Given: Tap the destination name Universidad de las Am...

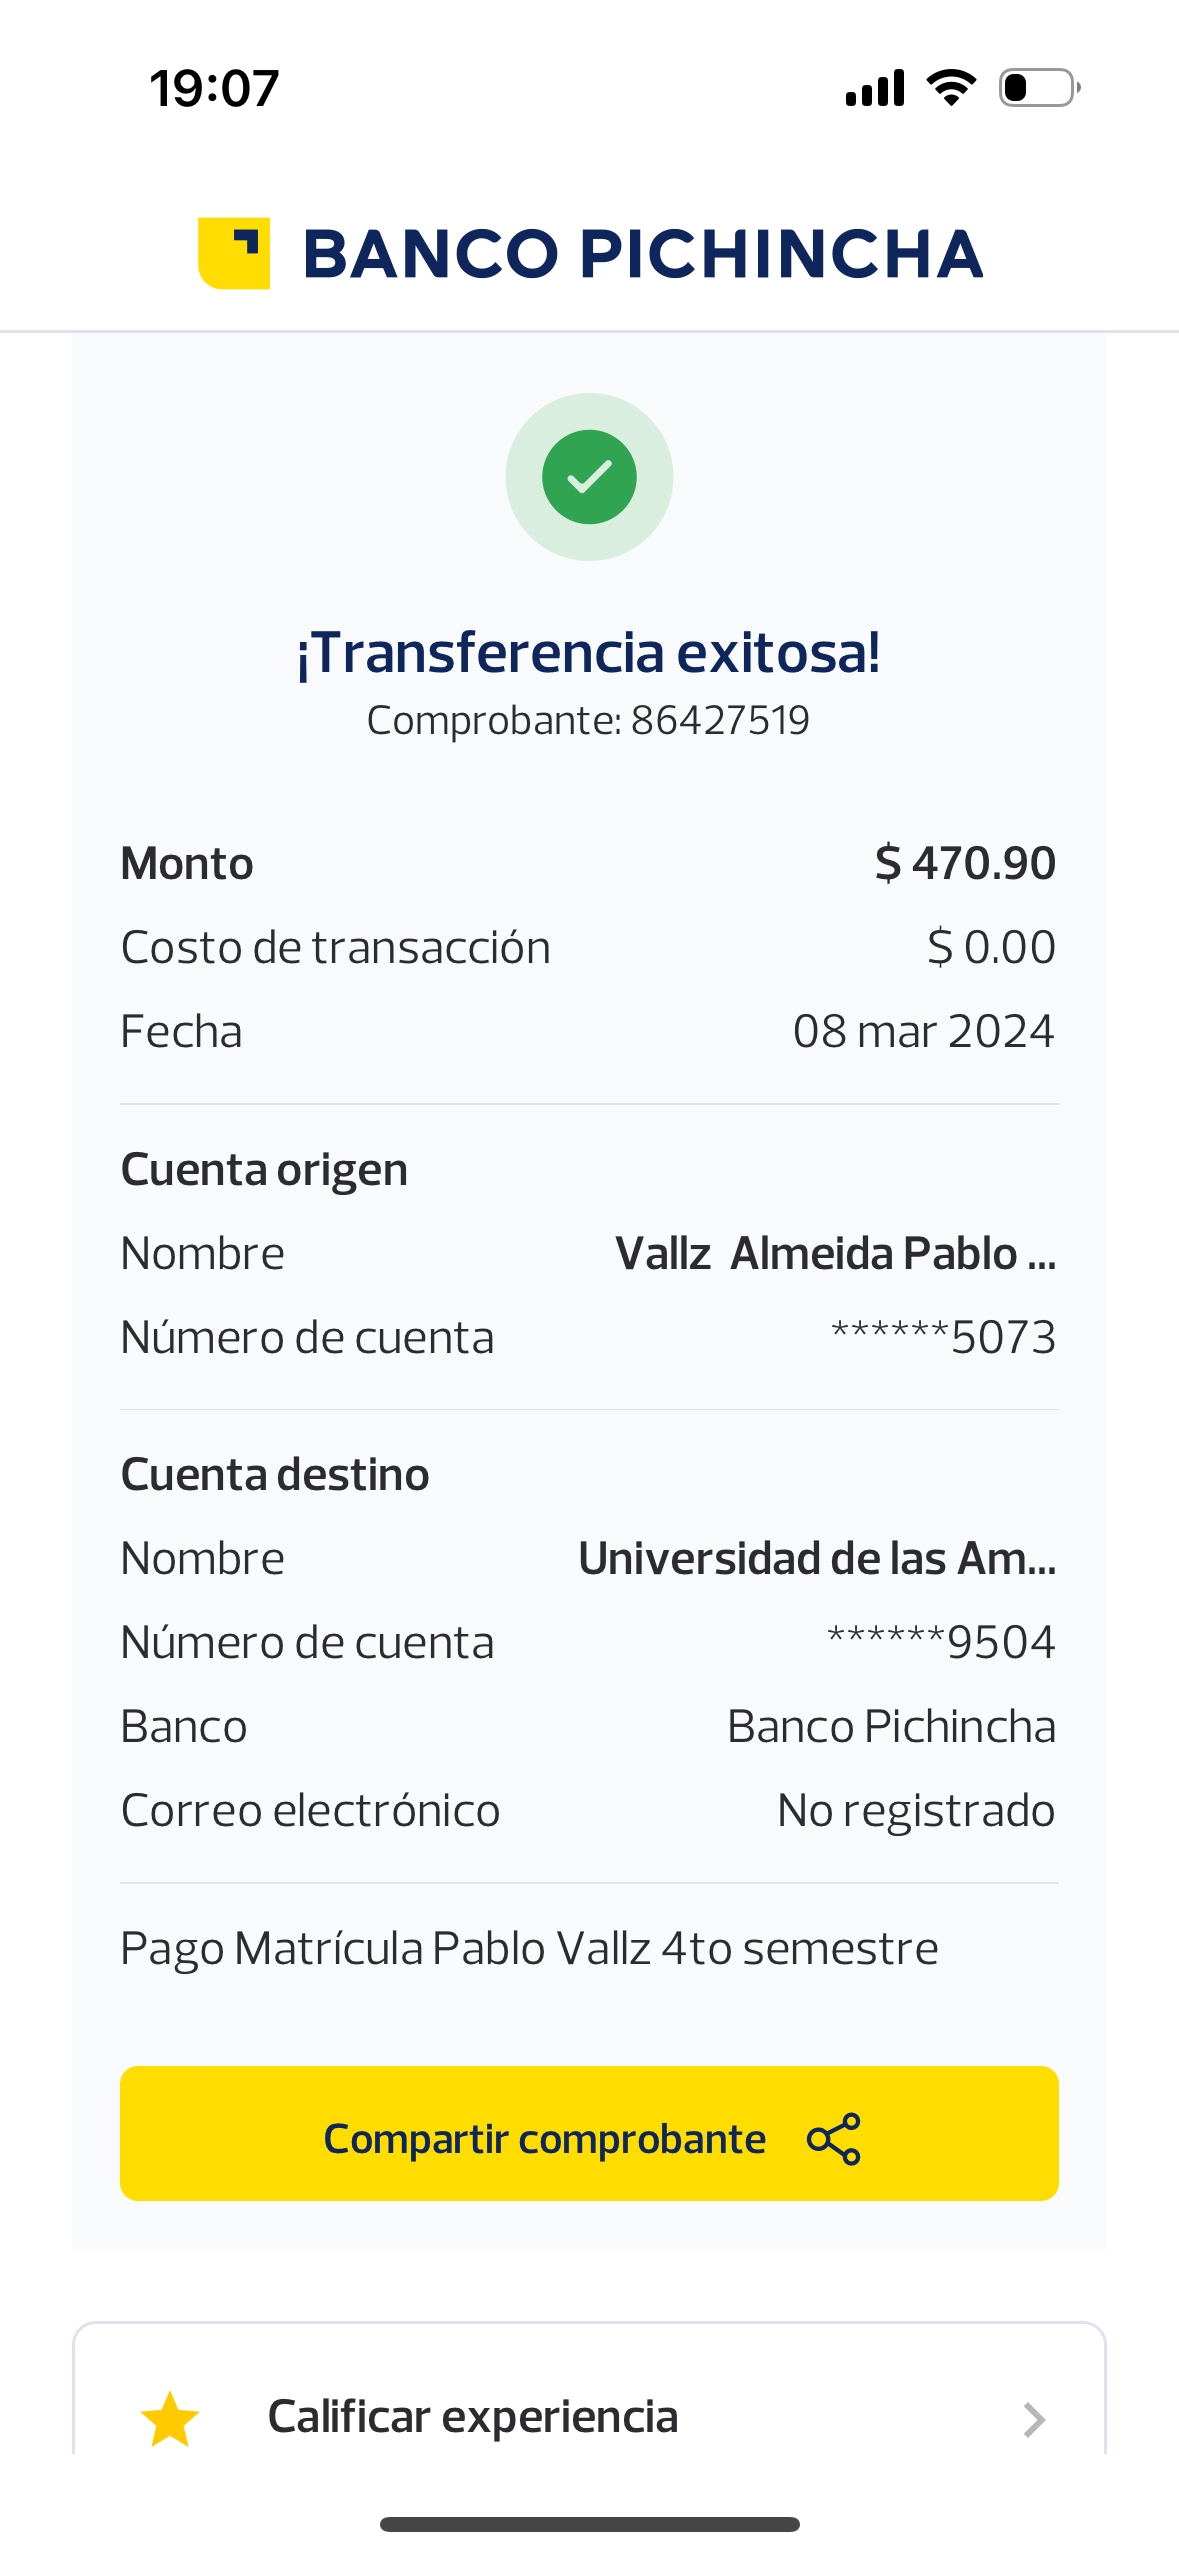Looking at the screenshot, I should pos(816,1558).
